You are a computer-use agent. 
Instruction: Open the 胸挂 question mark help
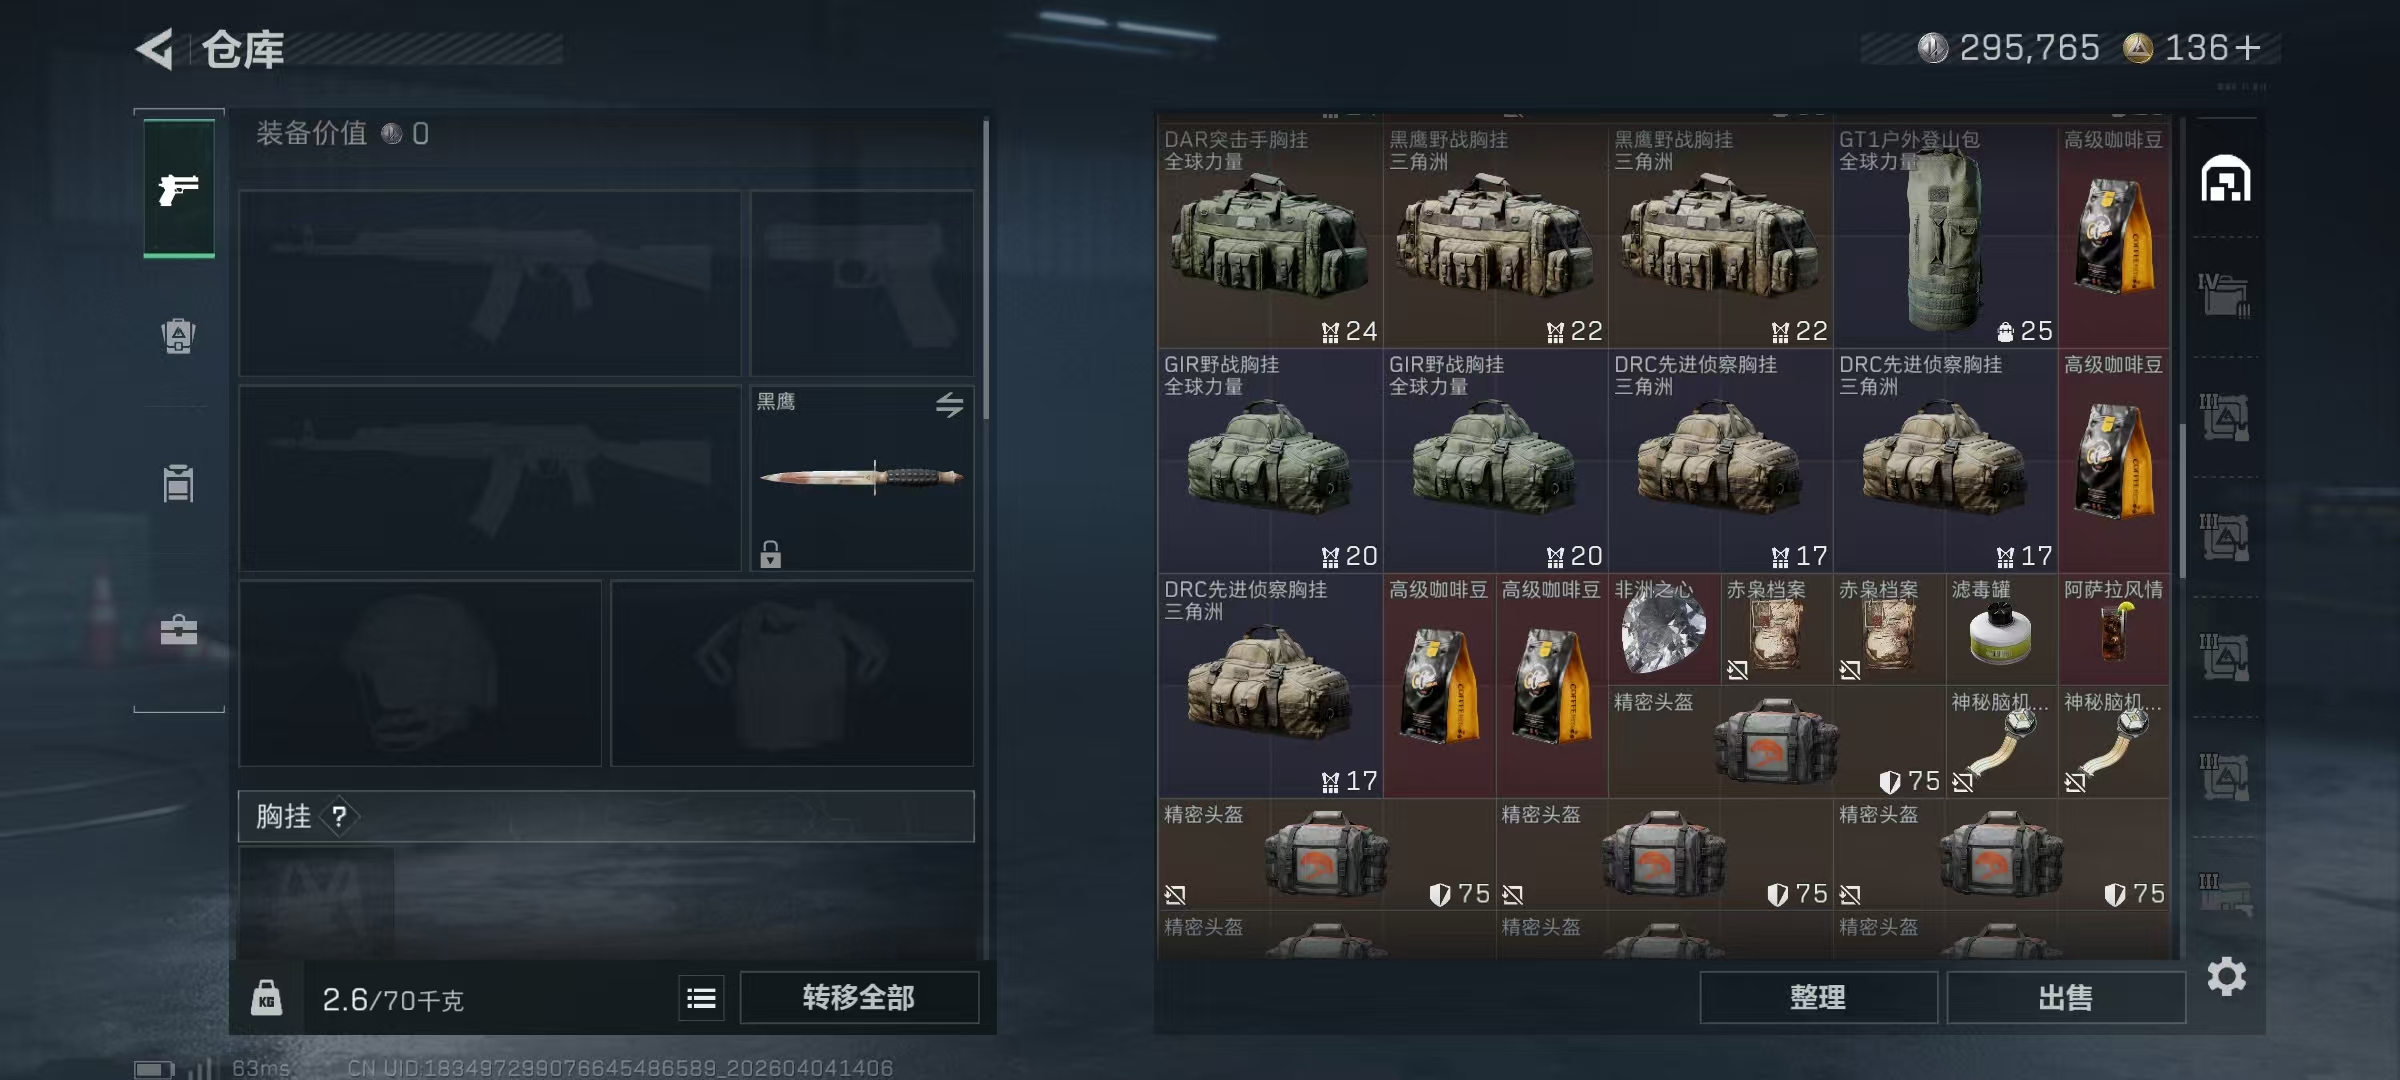click(x=339, y=816)
